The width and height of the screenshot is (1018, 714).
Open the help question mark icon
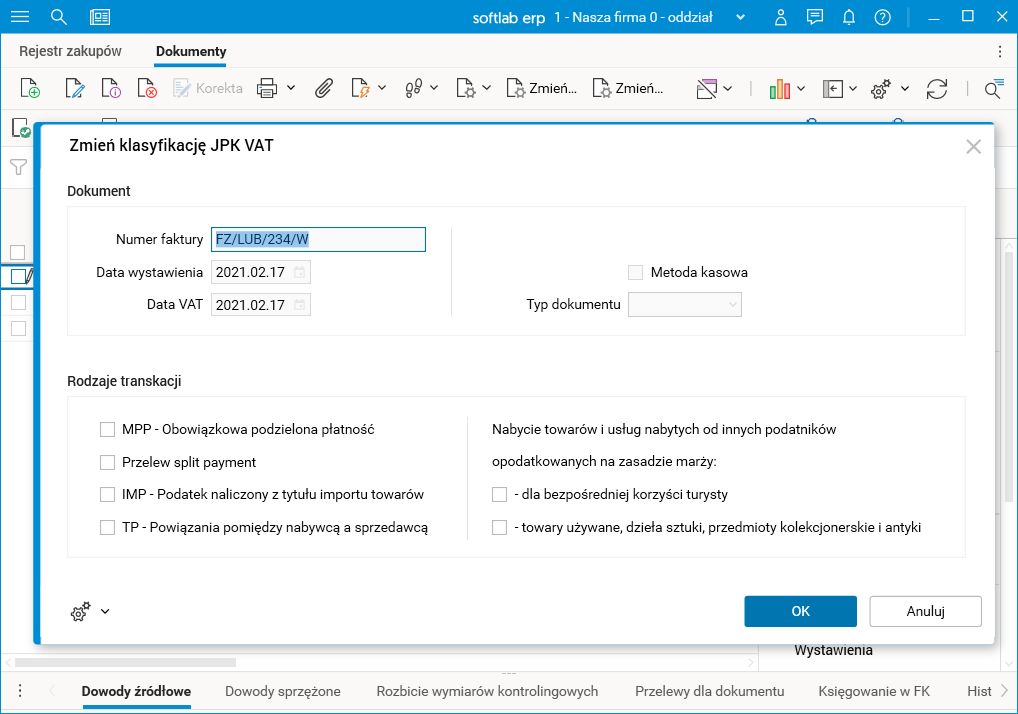(882, 18)
